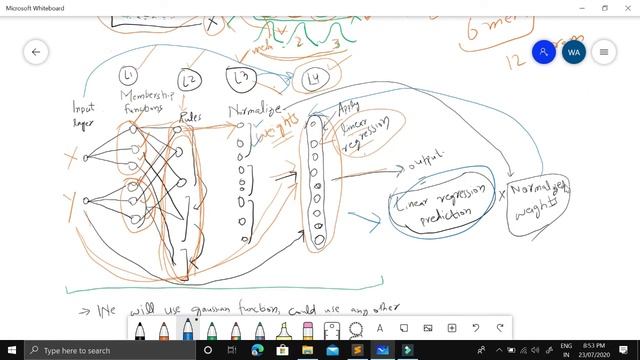640x360 pixels.
Task: Open Task View on the taskbar
Action: pyautogui.click(x=232, y=350)
